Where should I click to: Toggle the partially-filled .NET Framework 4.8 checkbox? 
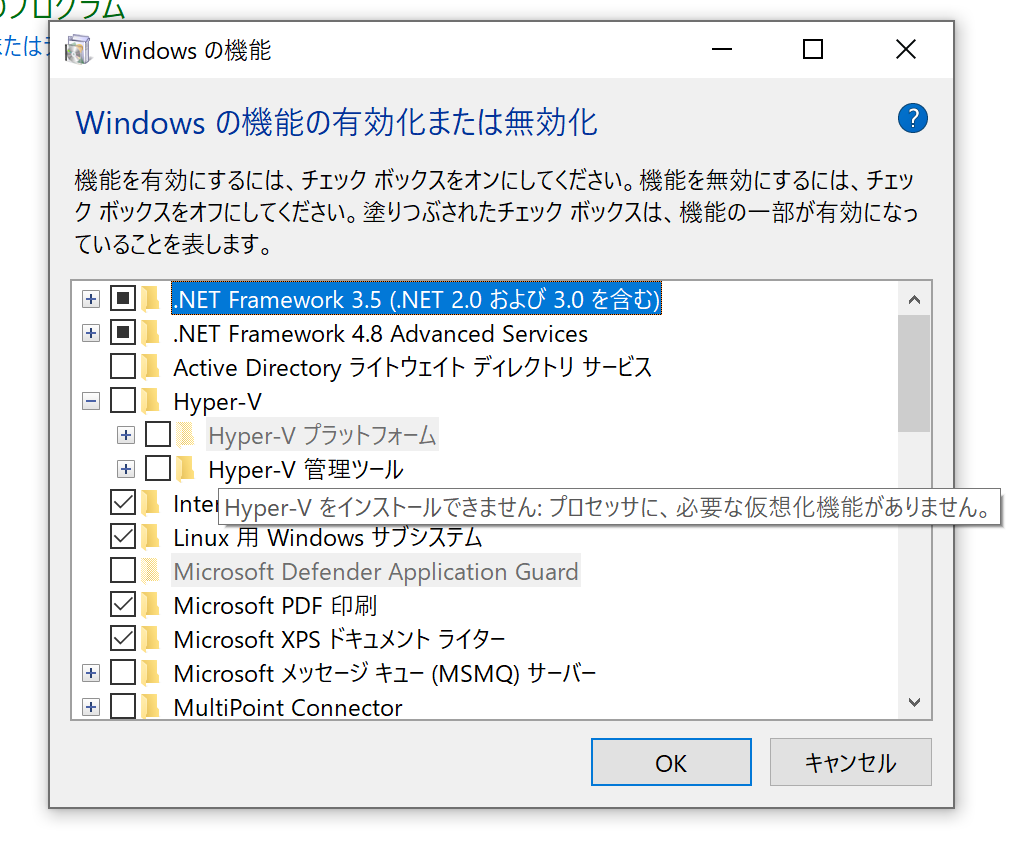122,332
